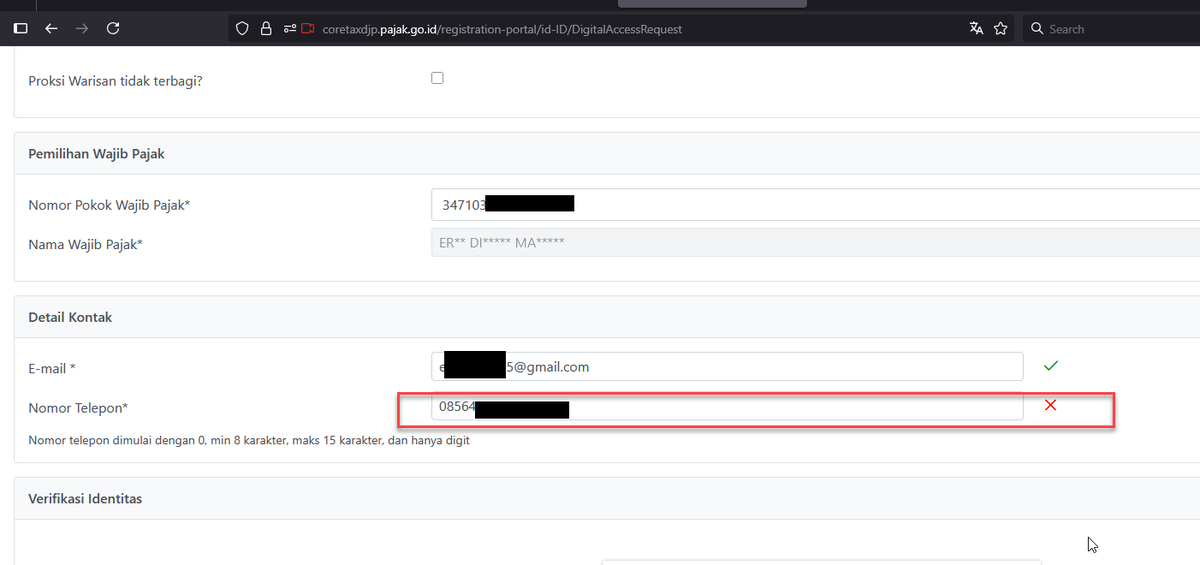
Task: Click the Nama Wajib Pajak* label
Action: point(85,244)
